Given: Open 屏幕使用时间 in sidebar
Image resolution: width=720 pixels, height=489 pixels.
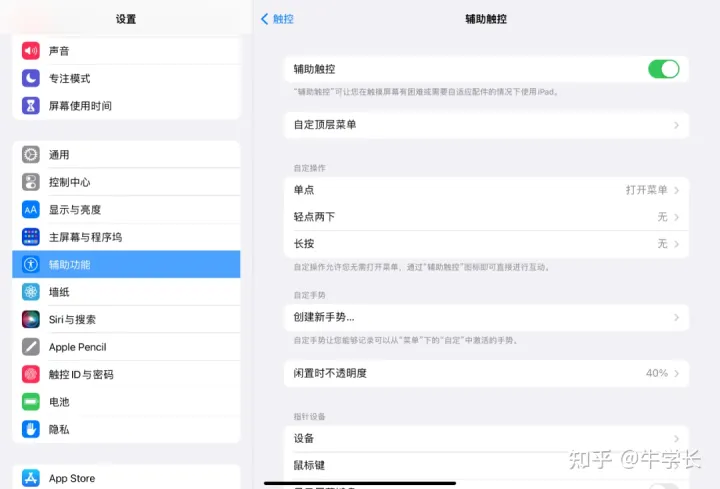Looking at the screenshot, I should (x=126, y=106).
